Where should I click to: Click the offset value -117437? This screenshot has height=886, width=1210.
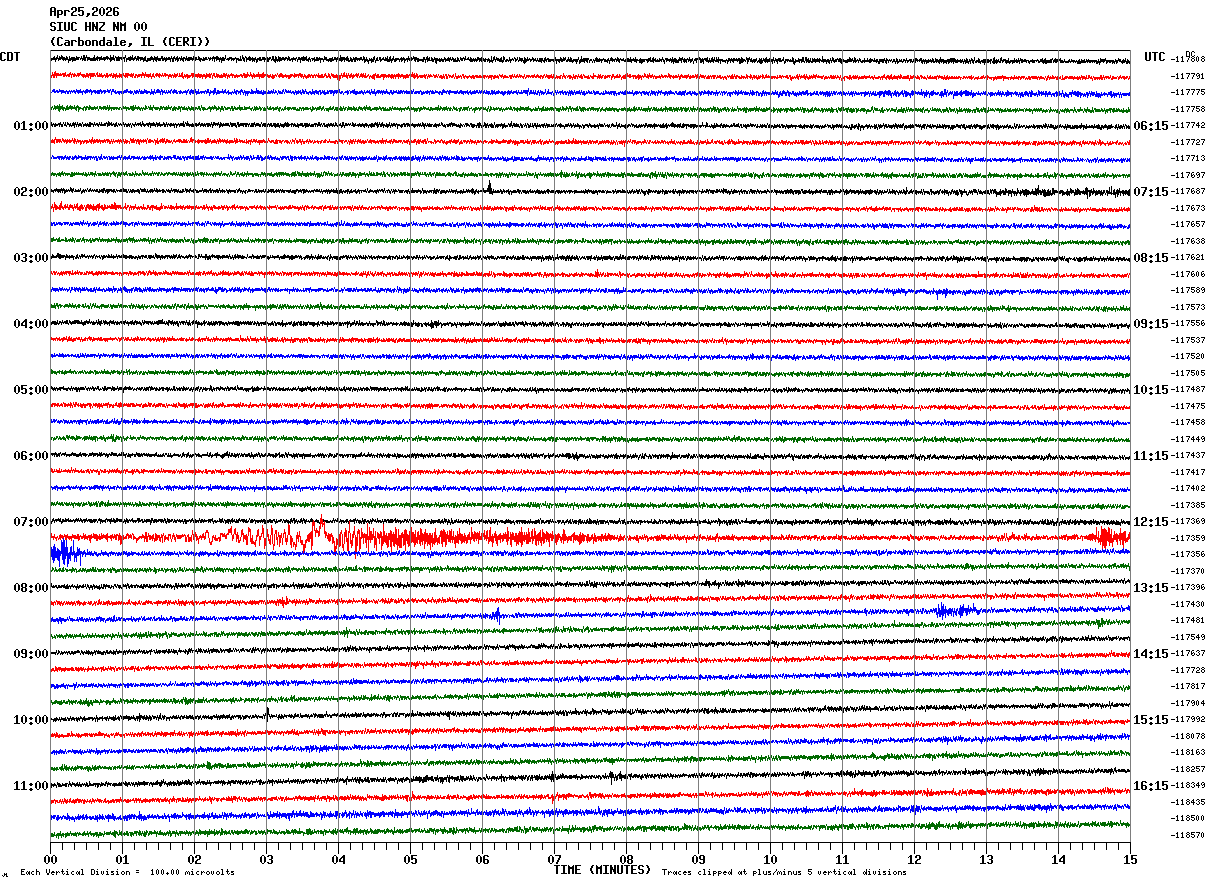point(1188,456)
